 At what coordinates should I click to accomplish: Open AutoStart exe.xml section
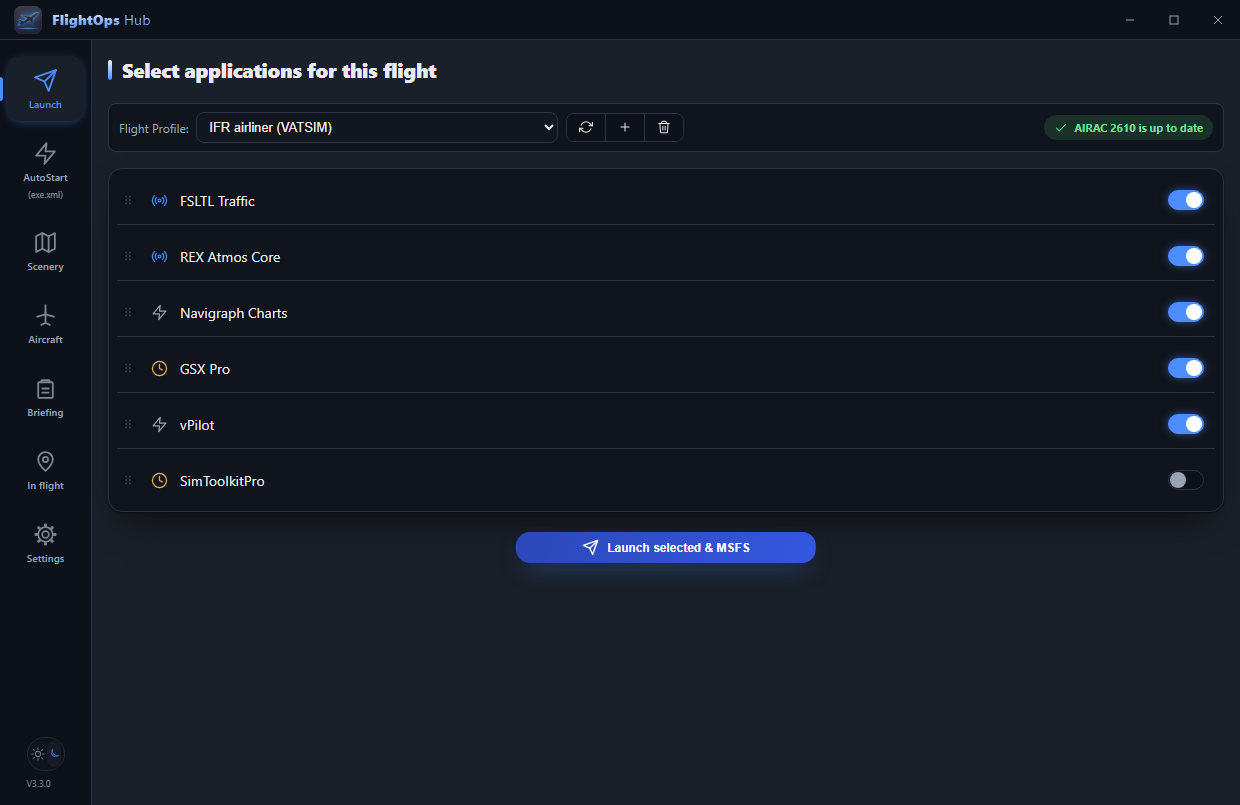(45, 170)
